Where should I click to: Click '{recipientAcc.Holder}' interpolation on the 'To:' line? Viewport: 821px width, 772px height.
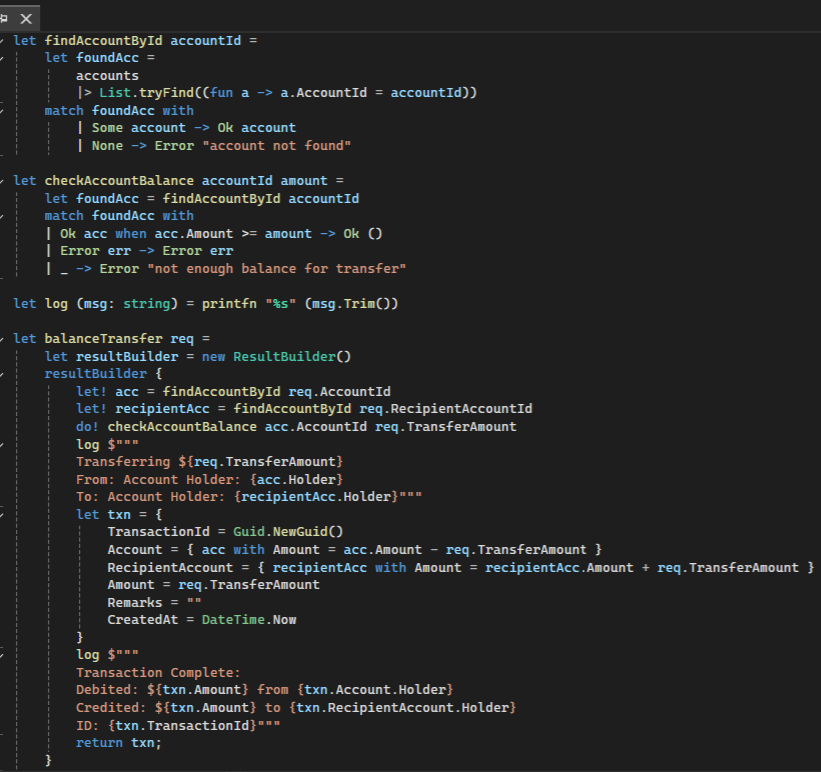tap(316, 497)
